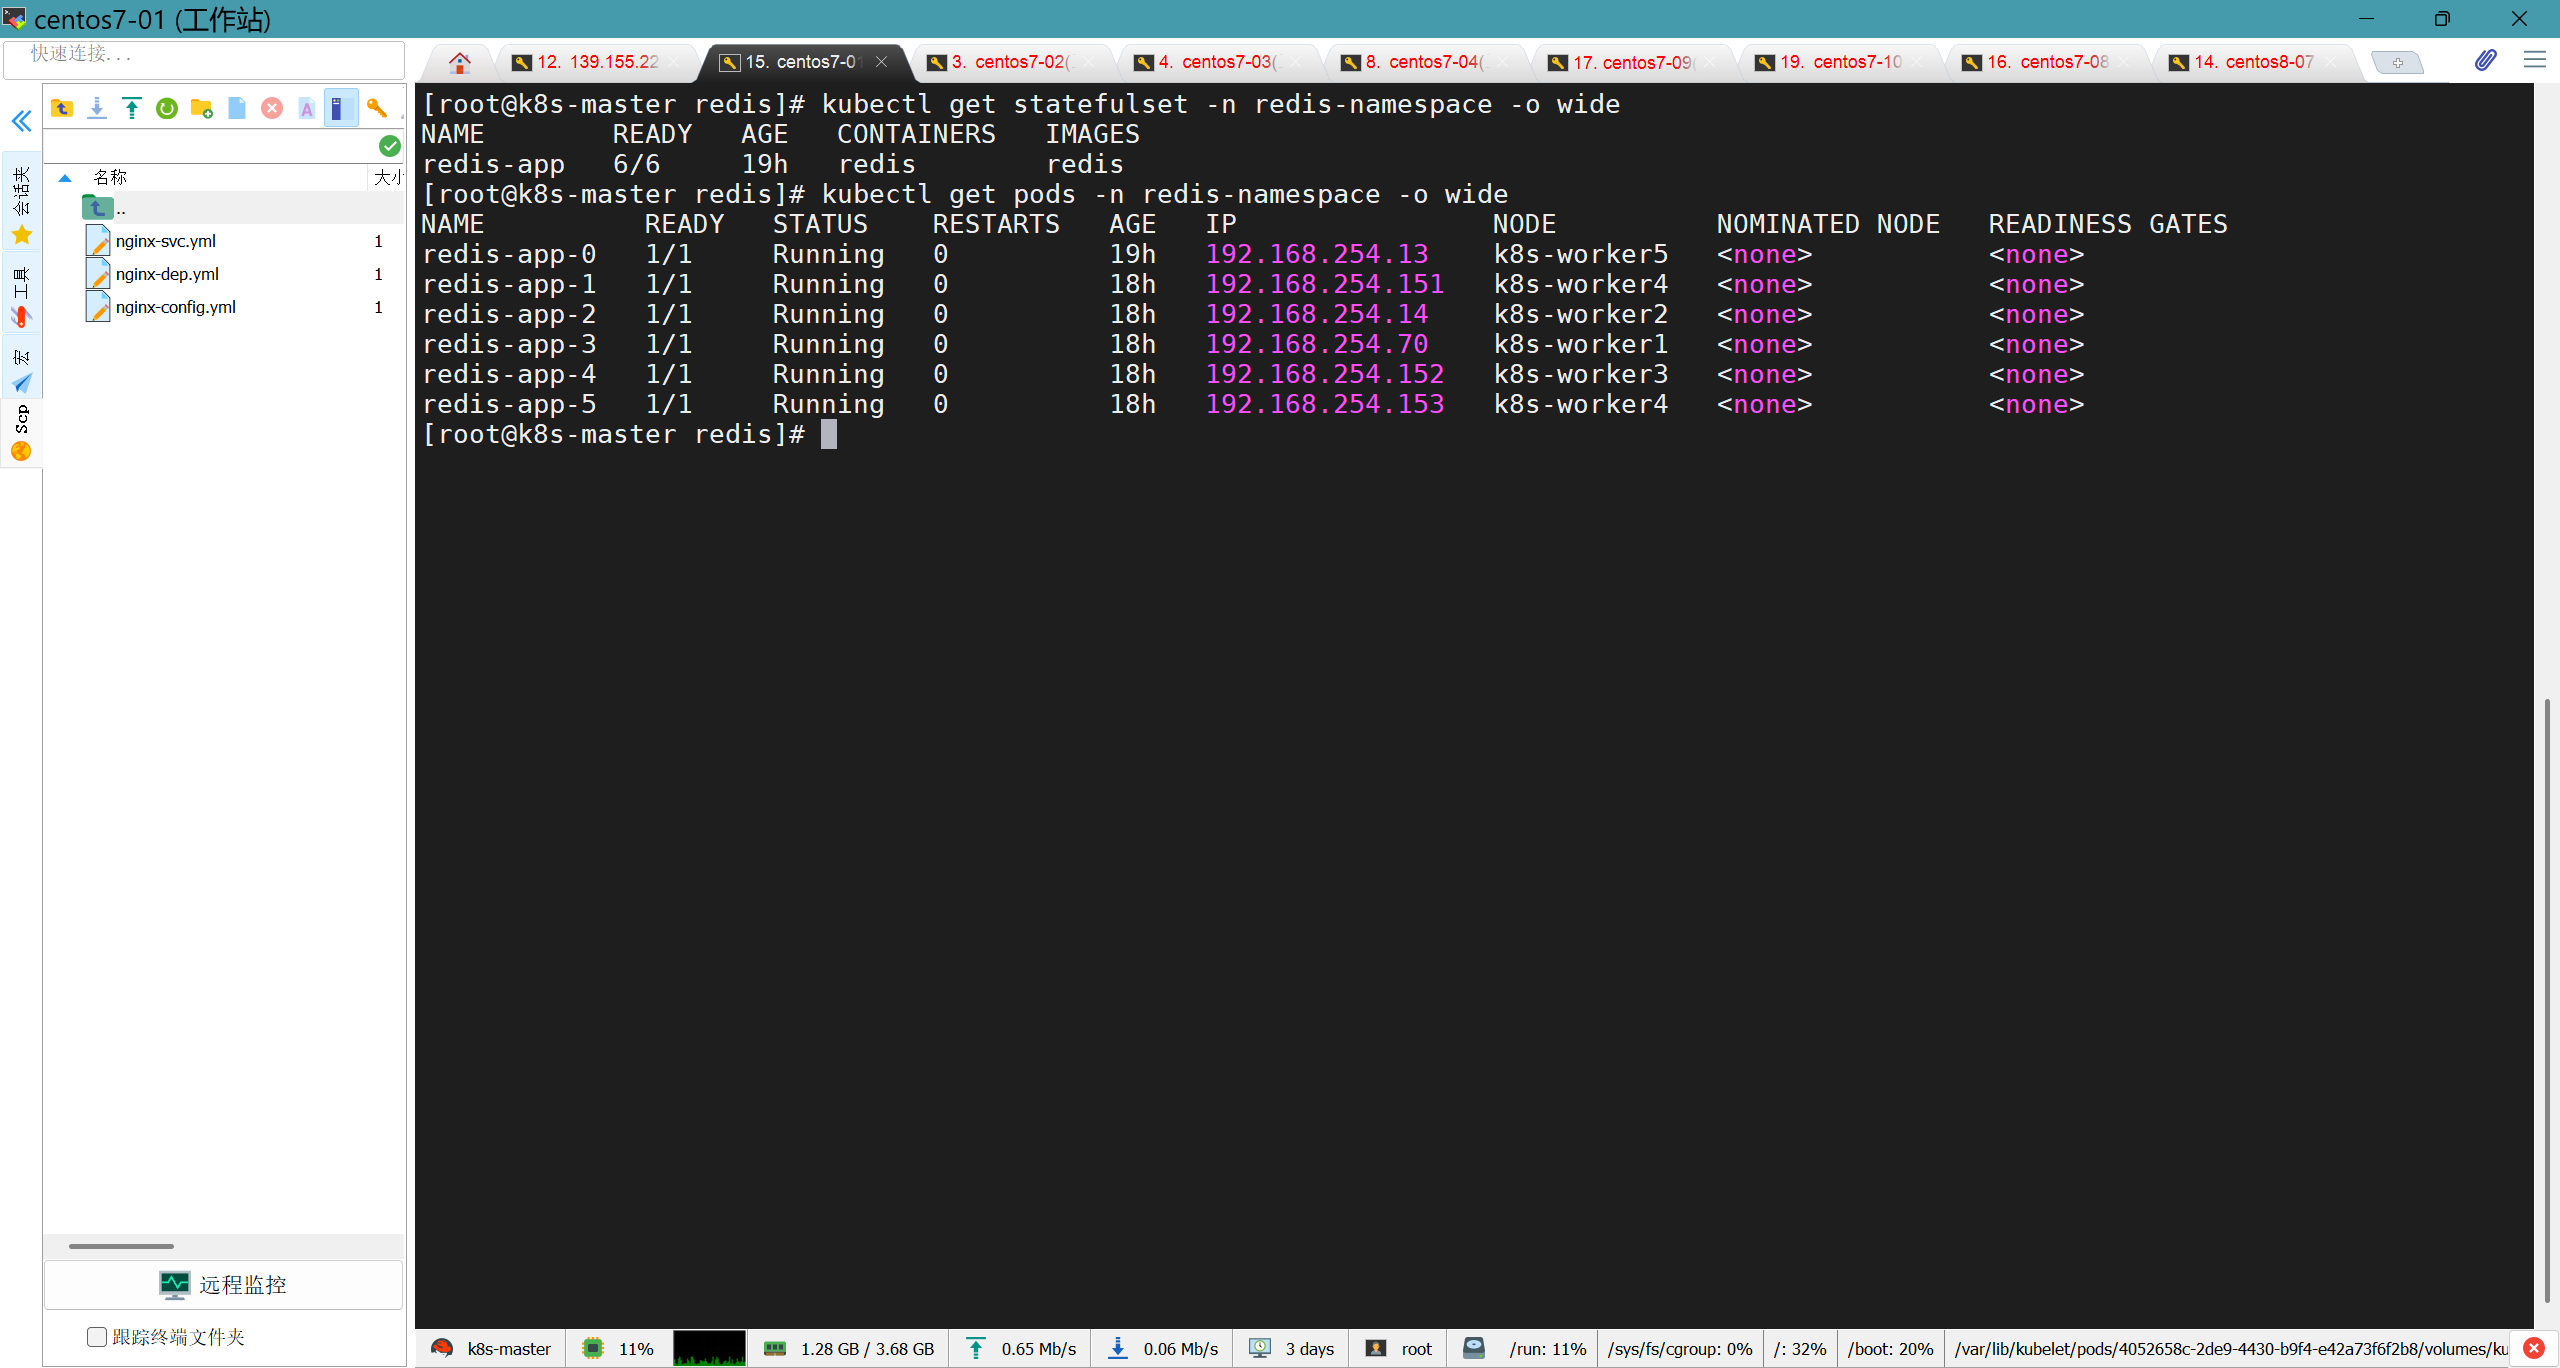Screen dimensions: 2560x1368
Task: Click the download file icon
Action: (97, 108)
